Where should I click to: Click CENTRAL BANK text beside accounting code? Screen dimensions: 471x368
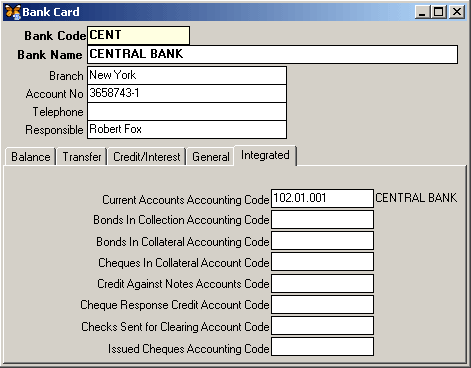click(416, 198)
